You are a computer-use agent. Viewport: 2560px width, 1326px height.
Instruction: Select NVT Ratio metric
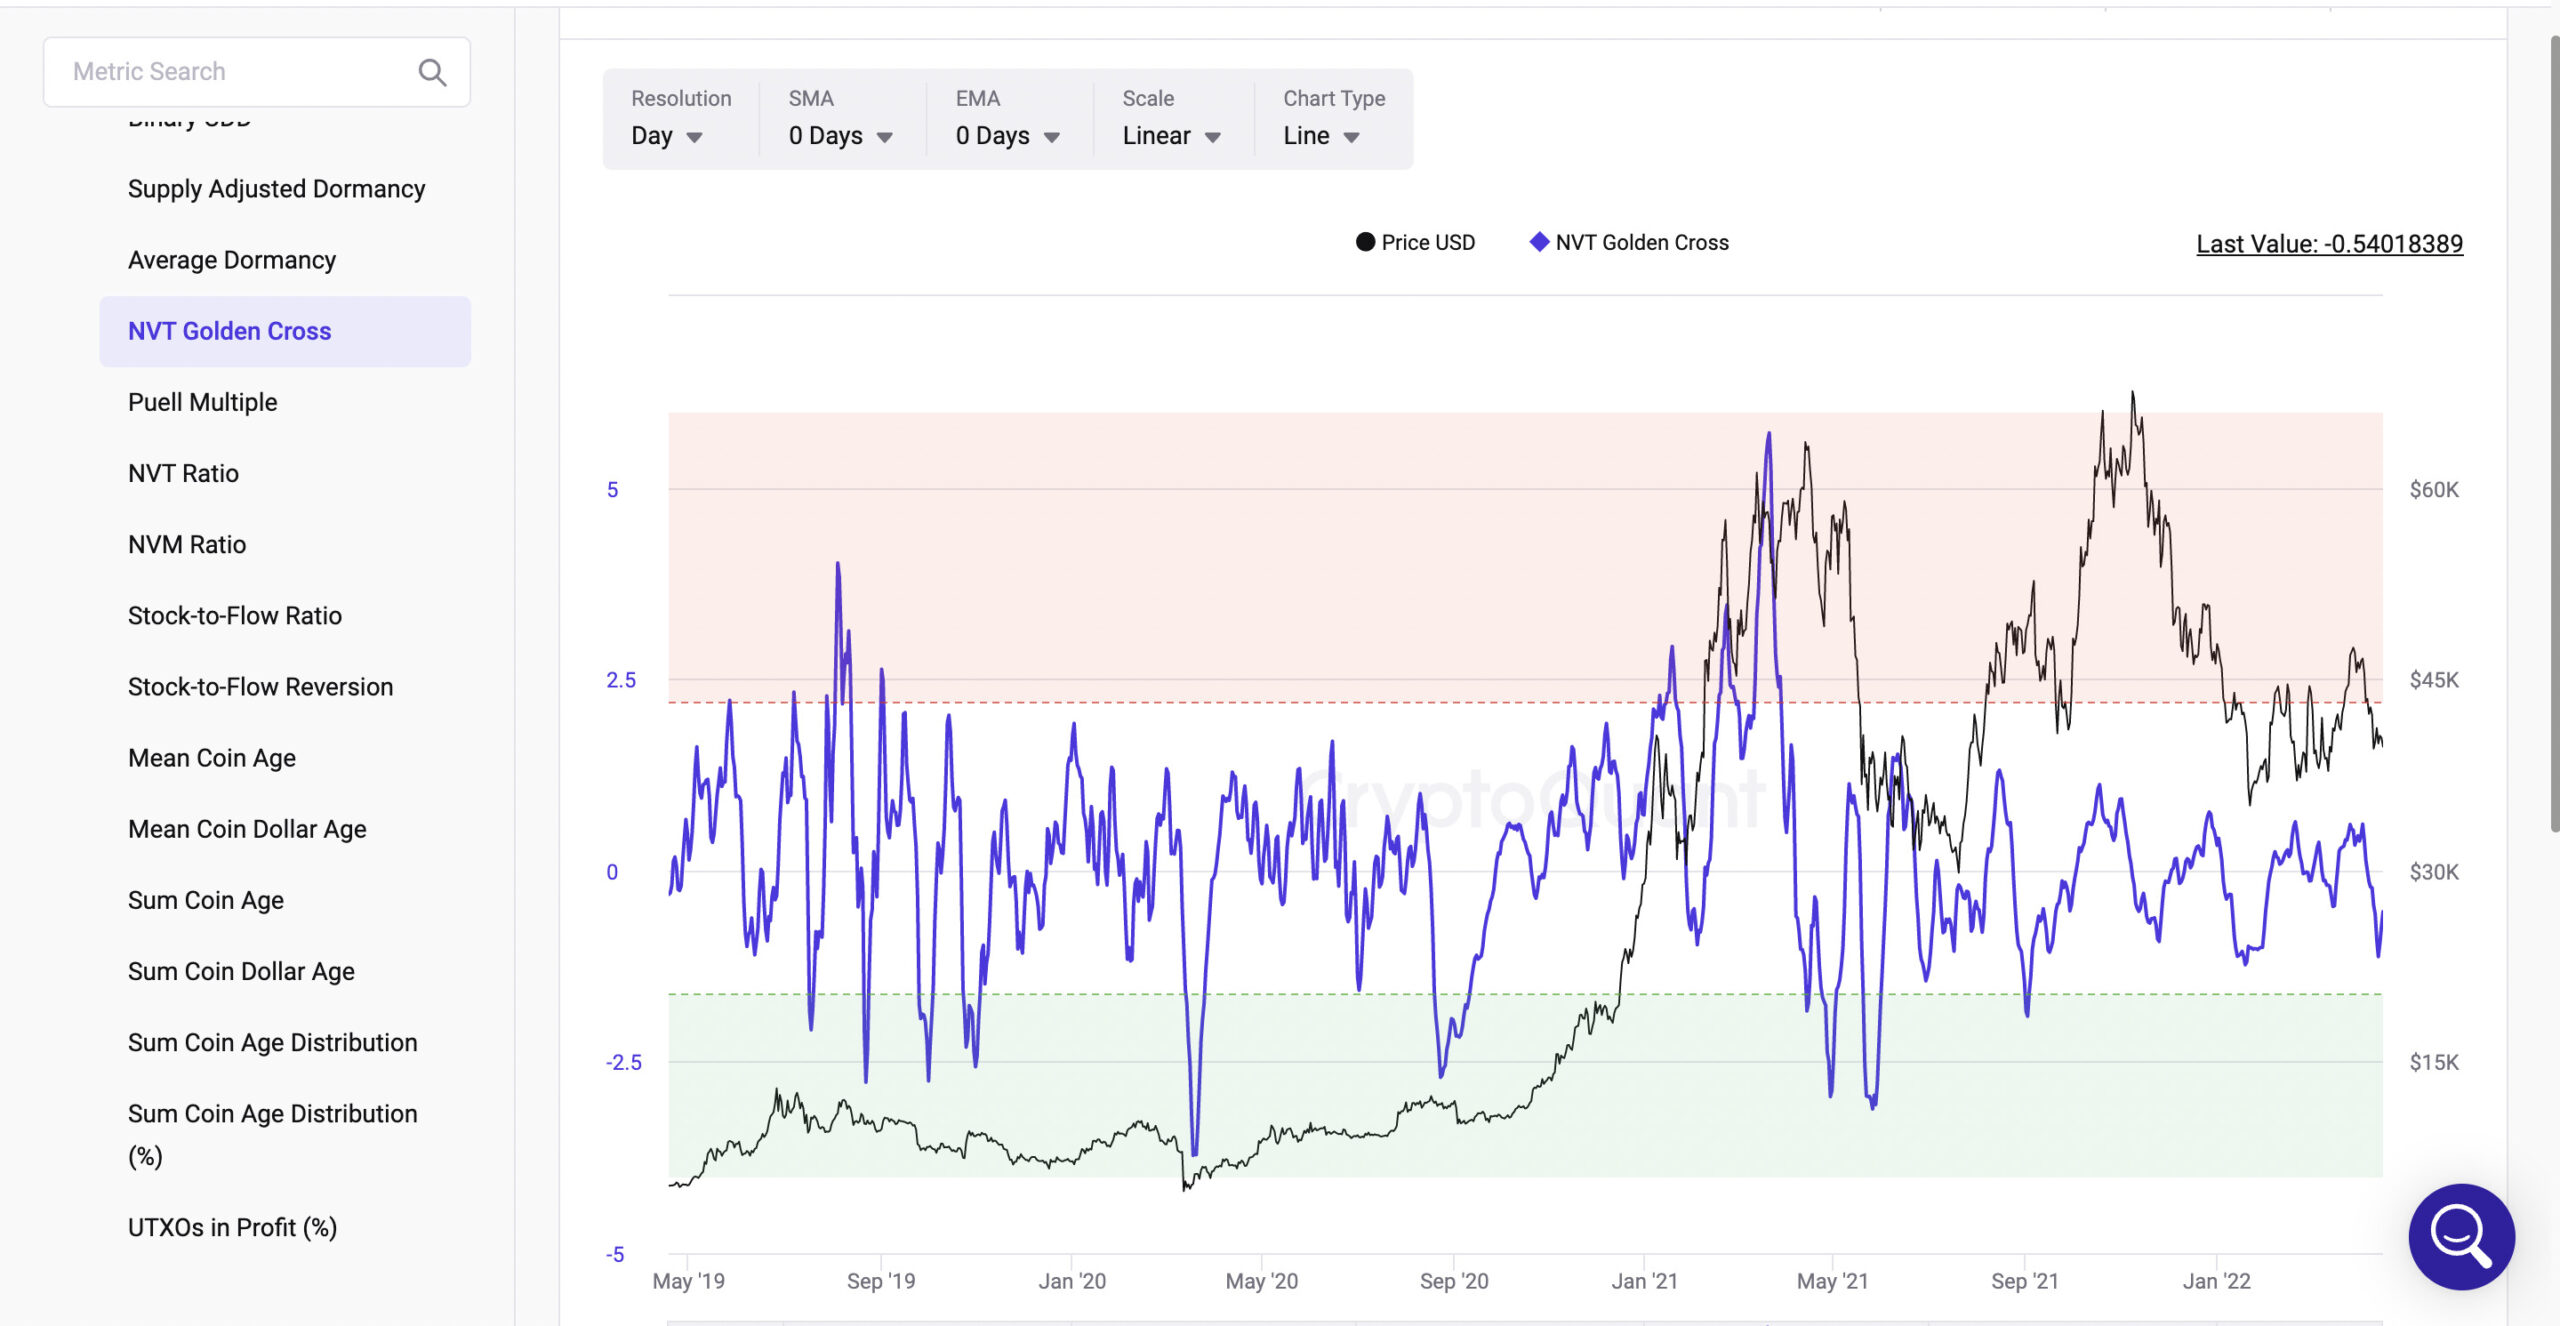point(184,473)
